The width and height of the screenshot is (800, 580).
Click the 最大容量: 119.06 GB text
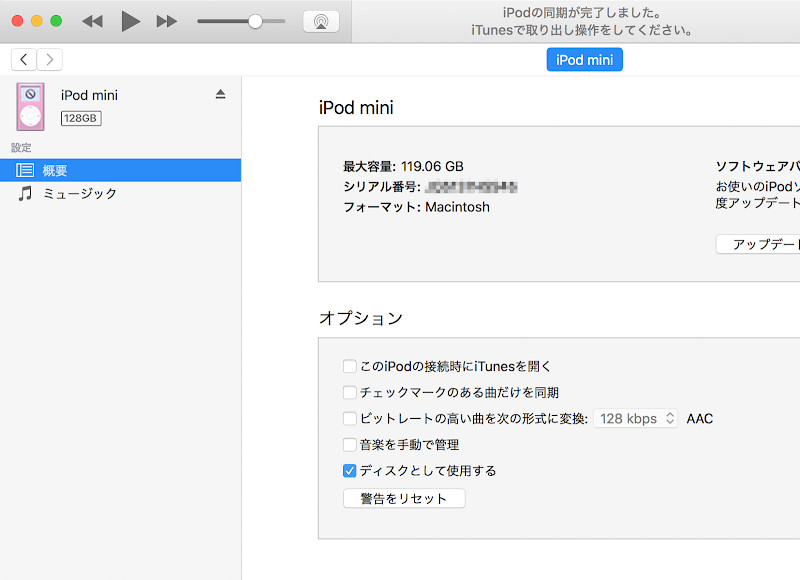tap(403, 166)
